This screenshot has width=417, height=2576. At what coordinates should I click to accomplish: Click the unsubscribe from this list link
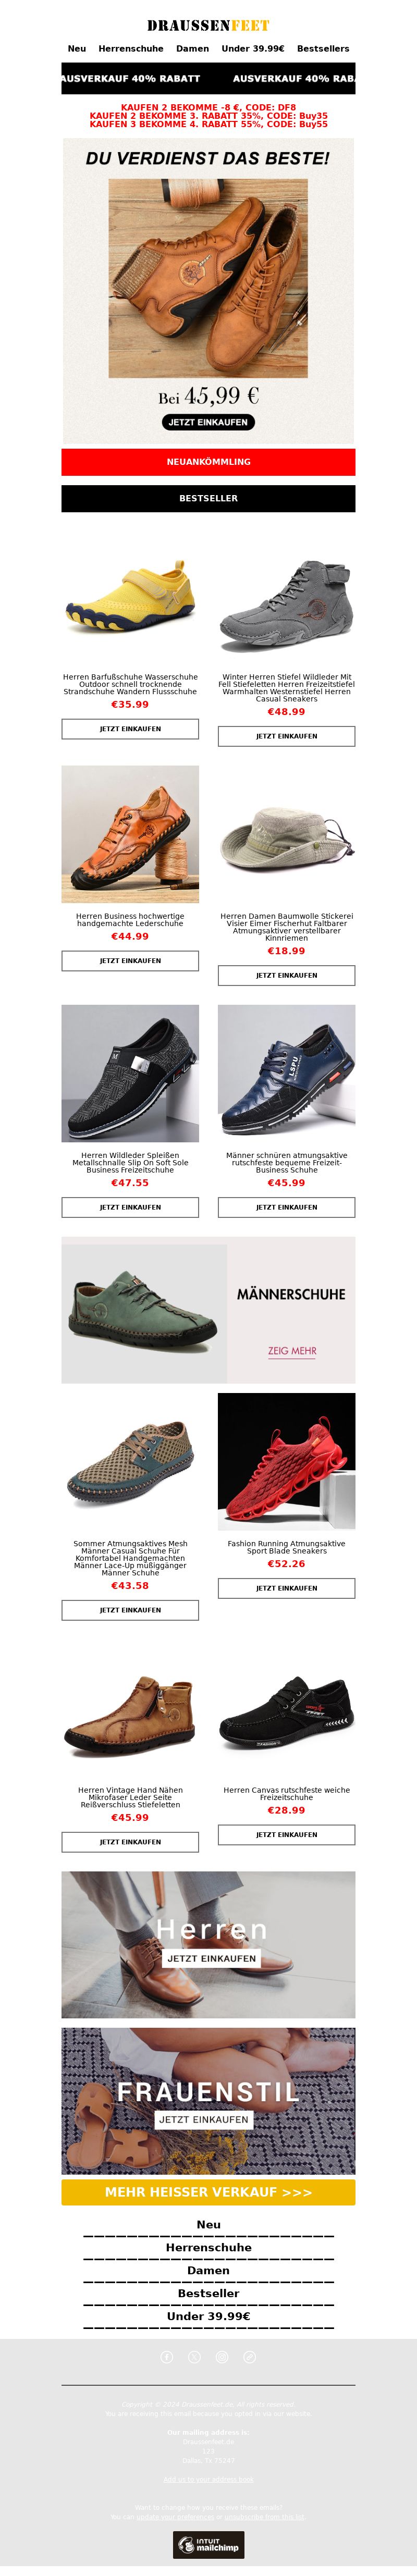[x=265, y=2516]
